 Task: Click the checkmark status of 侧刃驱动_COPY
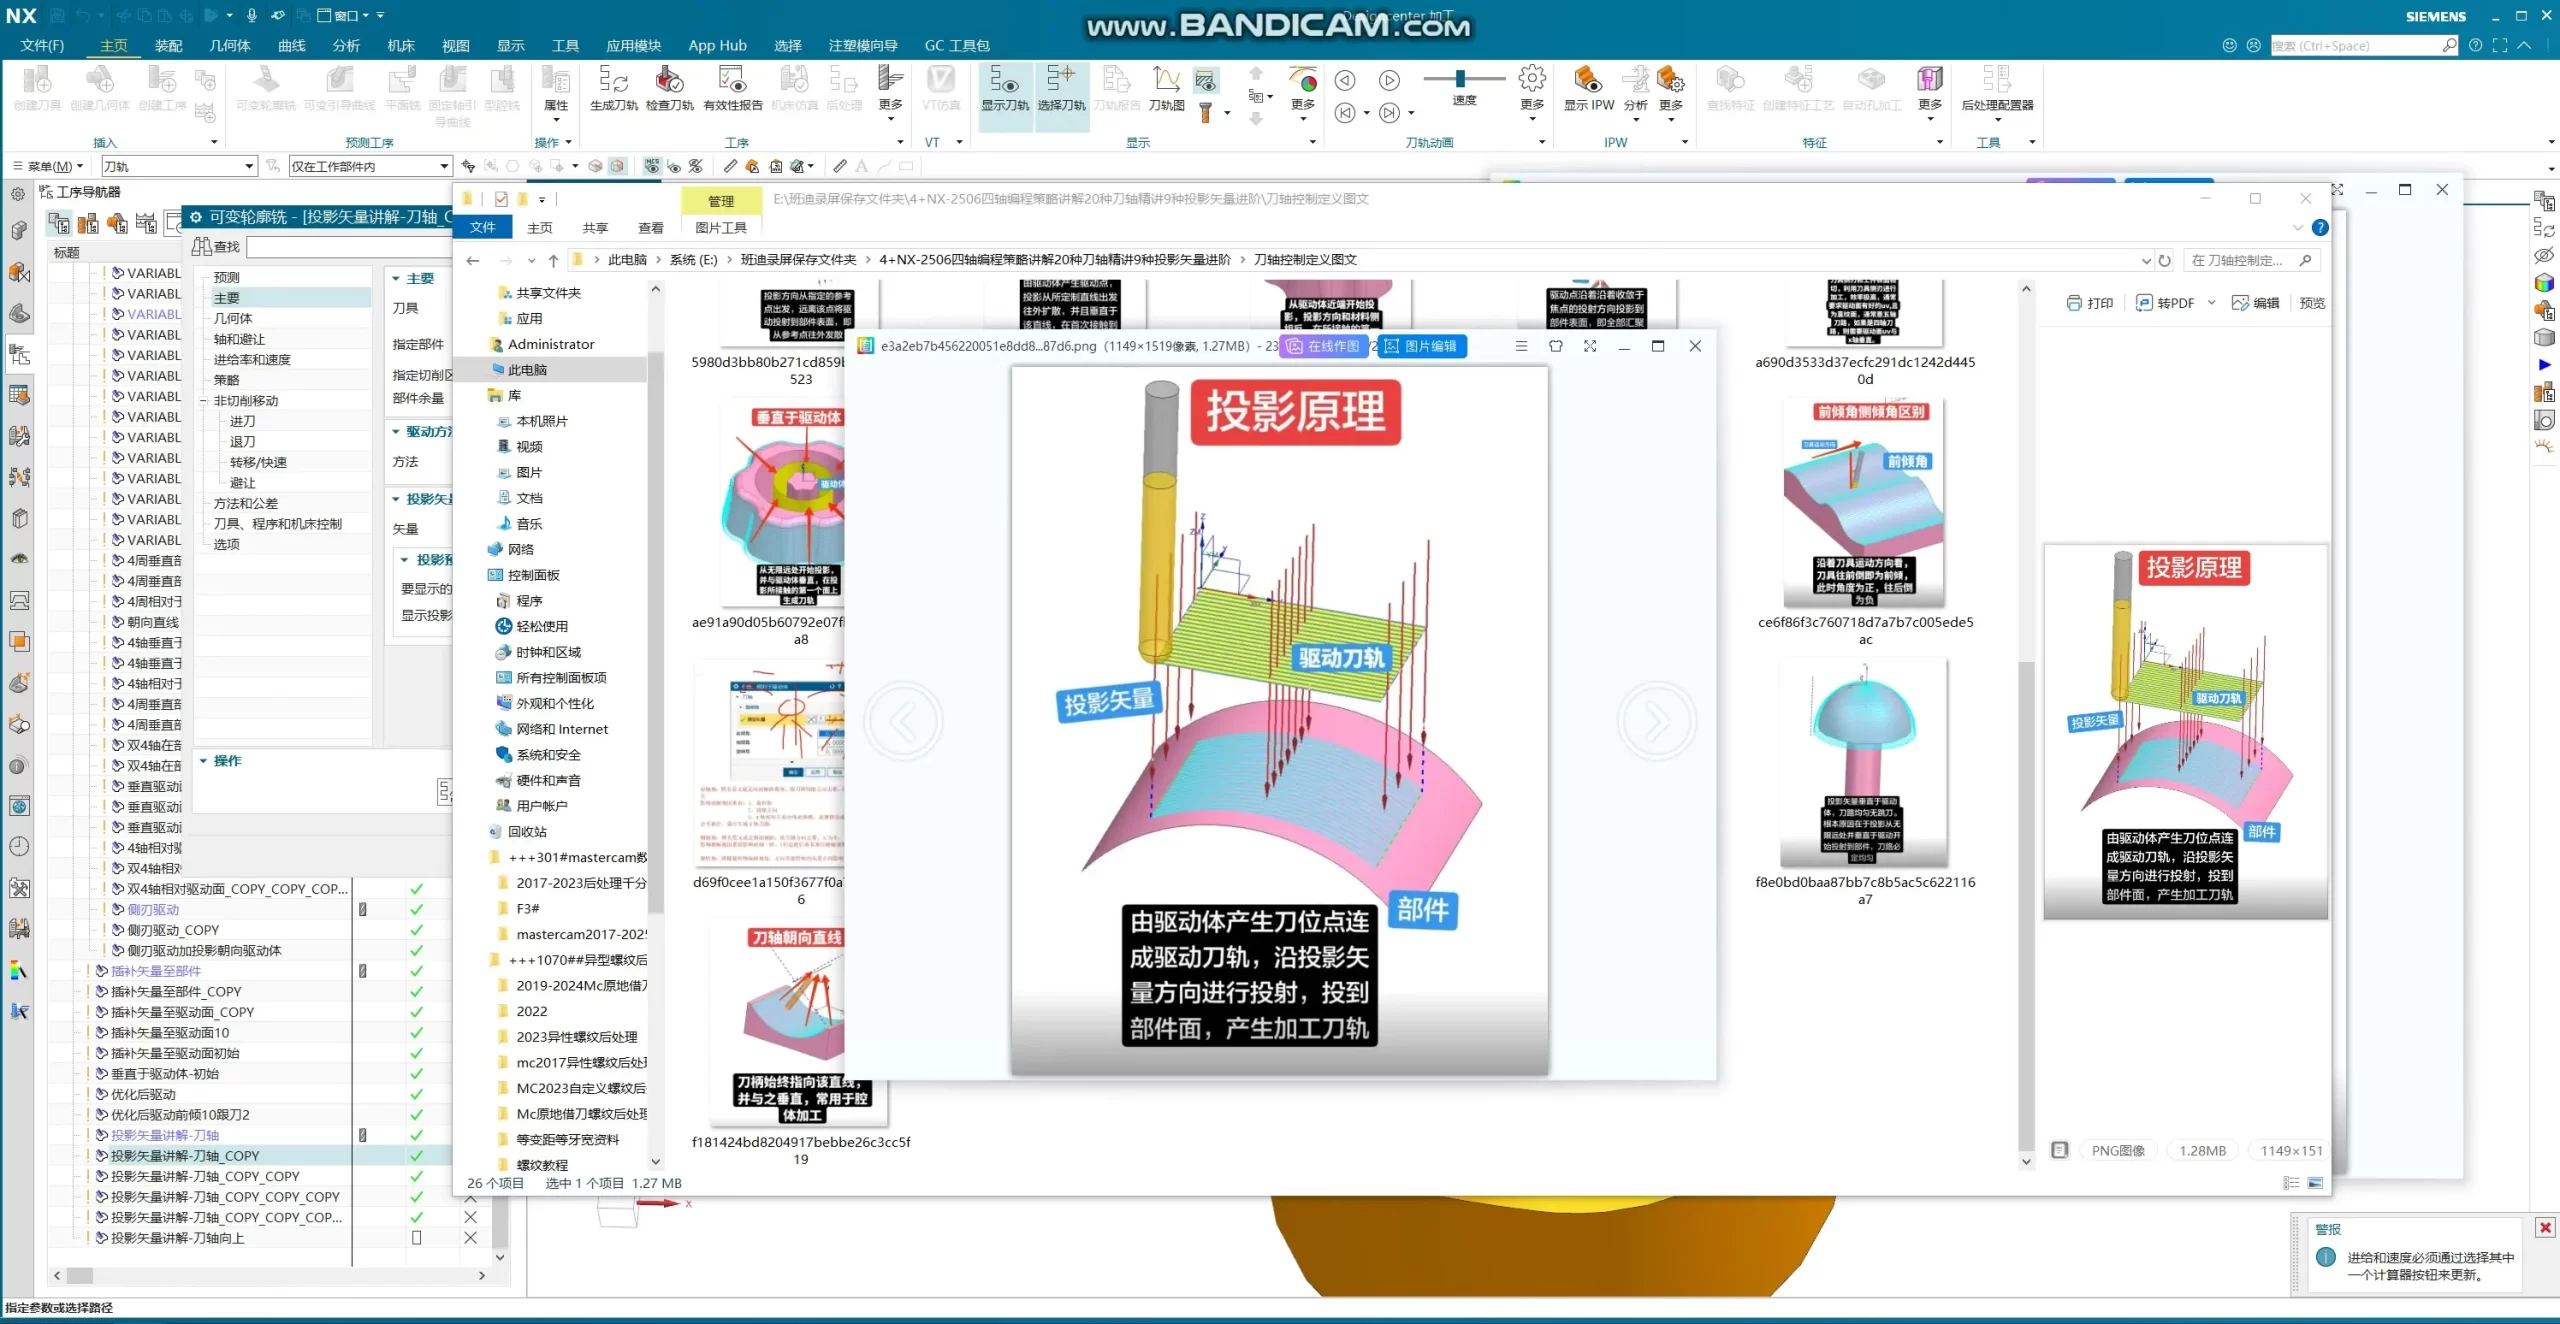417,930
